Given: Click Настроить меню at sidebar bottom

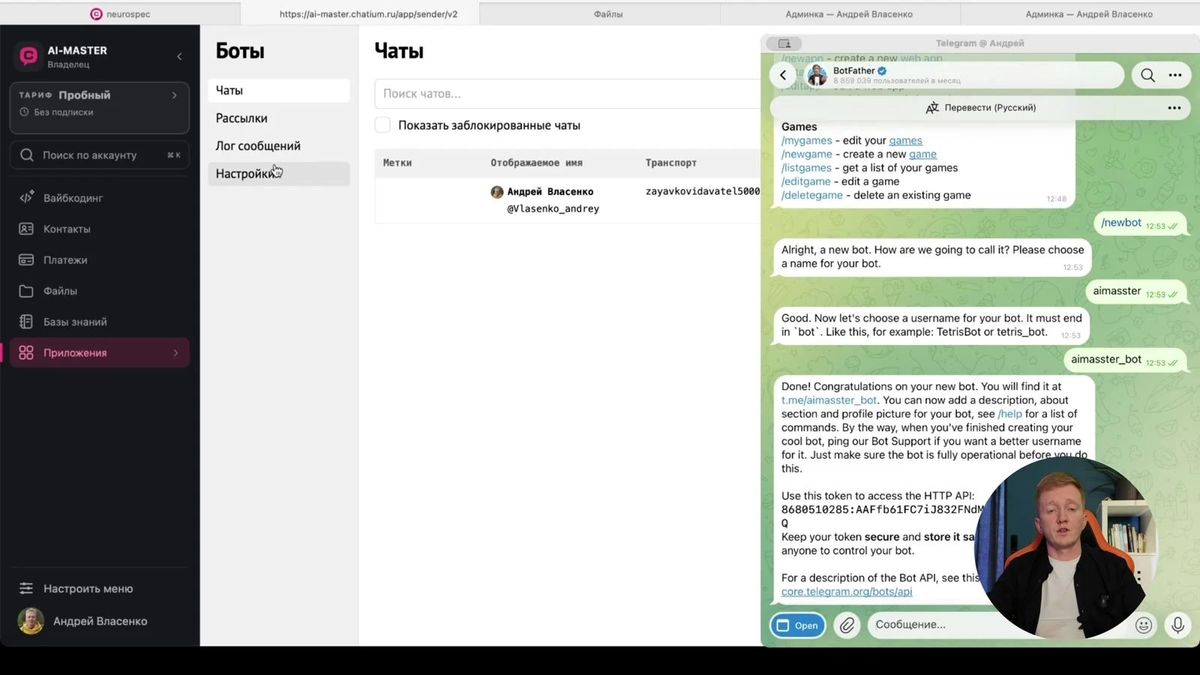Looking at the screenshot, I should 88,589.
